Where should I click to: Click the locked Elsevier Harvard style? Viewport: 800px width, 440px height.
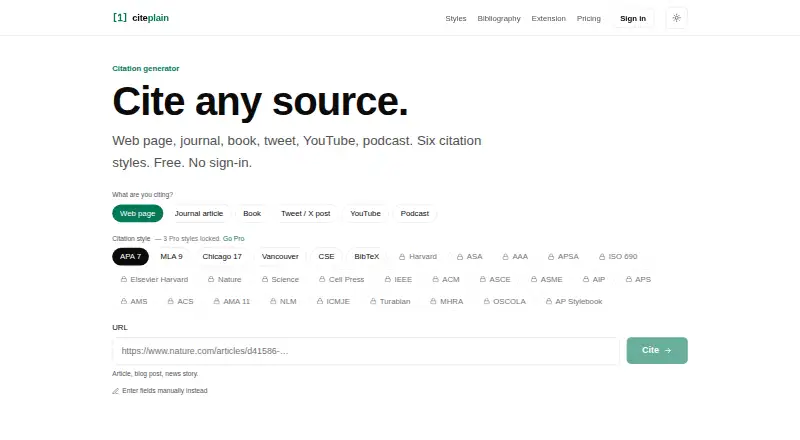[x=154, y=280]
